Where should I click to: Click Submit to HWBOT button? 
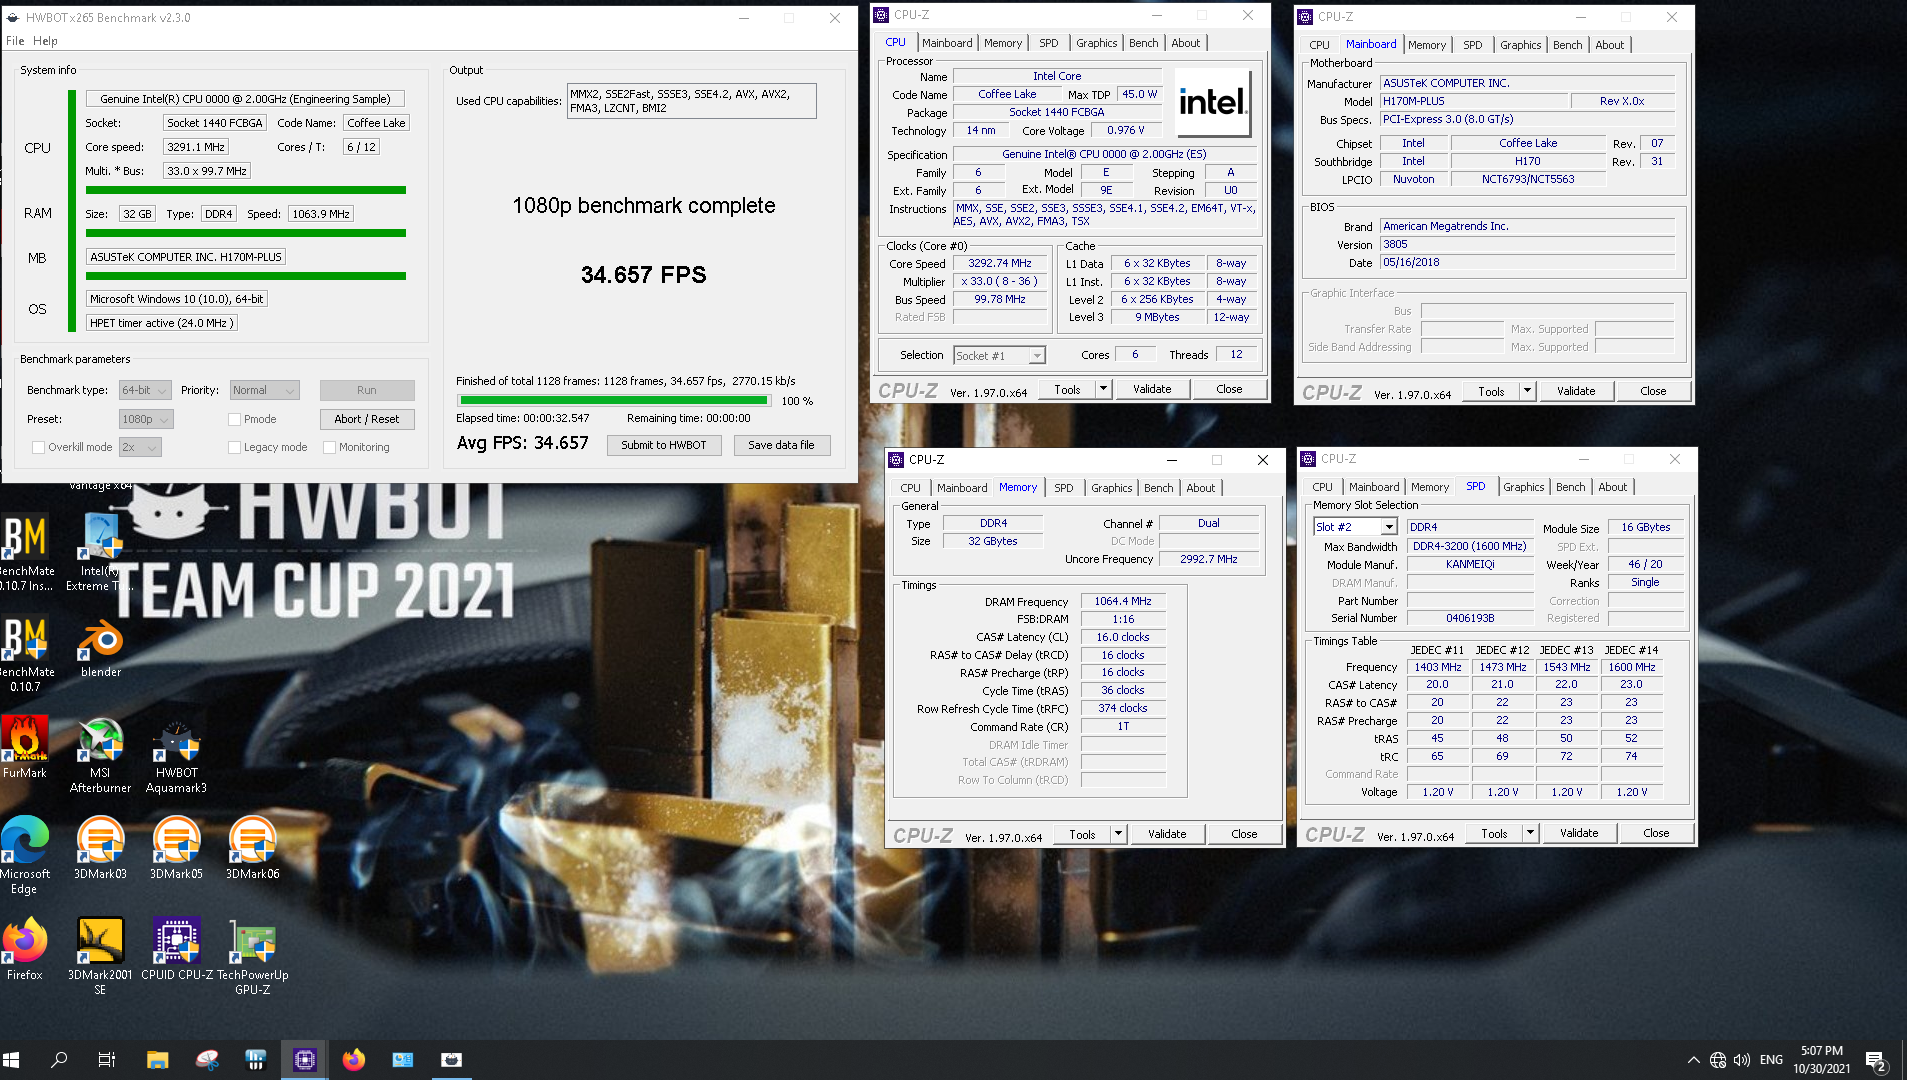(x=664, y=445)
